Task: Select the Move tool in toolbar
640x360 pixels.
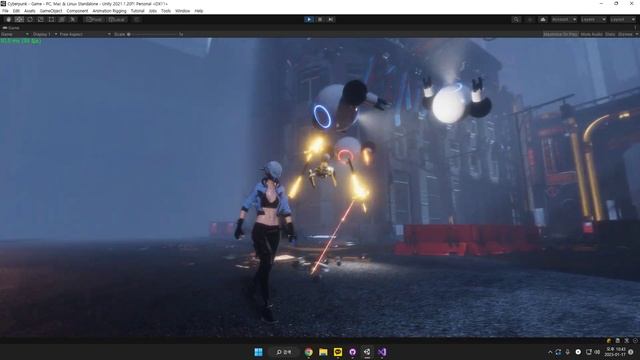Action: click(x=19, y=19)
